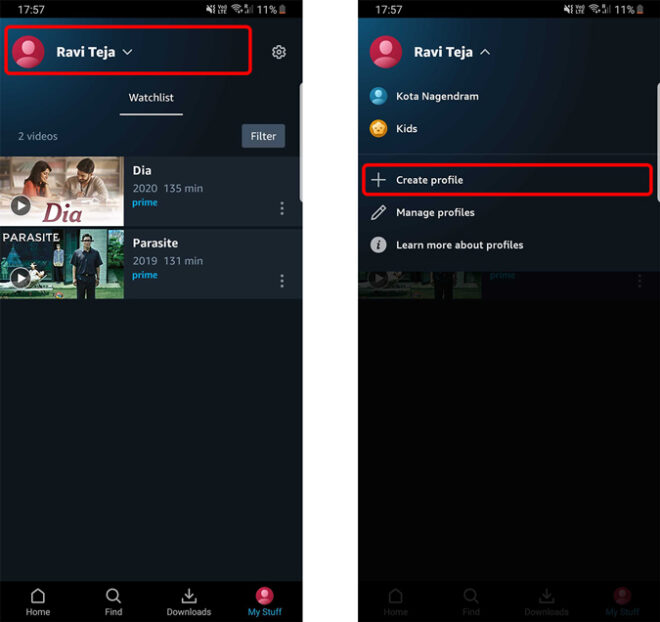Open My Stuff in left bottom bar
This screenshot has height=622, width=660.
[264, 602]
